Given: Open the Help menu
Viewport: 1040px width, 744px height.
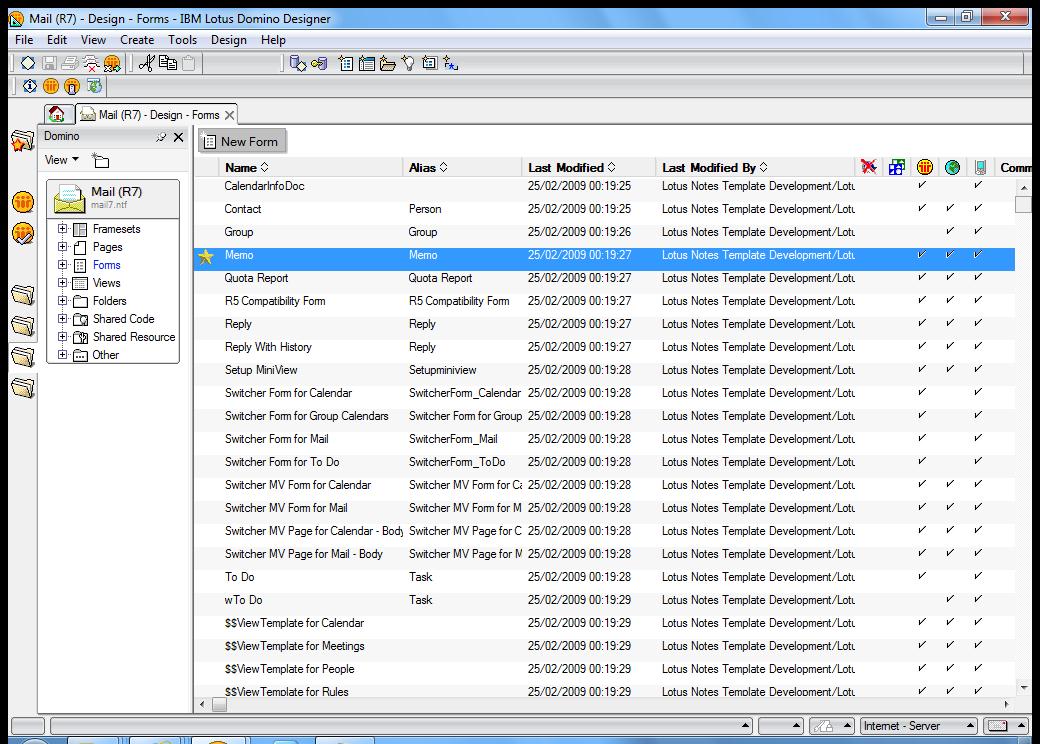Looking at the screenshot, I should [273, 40].
